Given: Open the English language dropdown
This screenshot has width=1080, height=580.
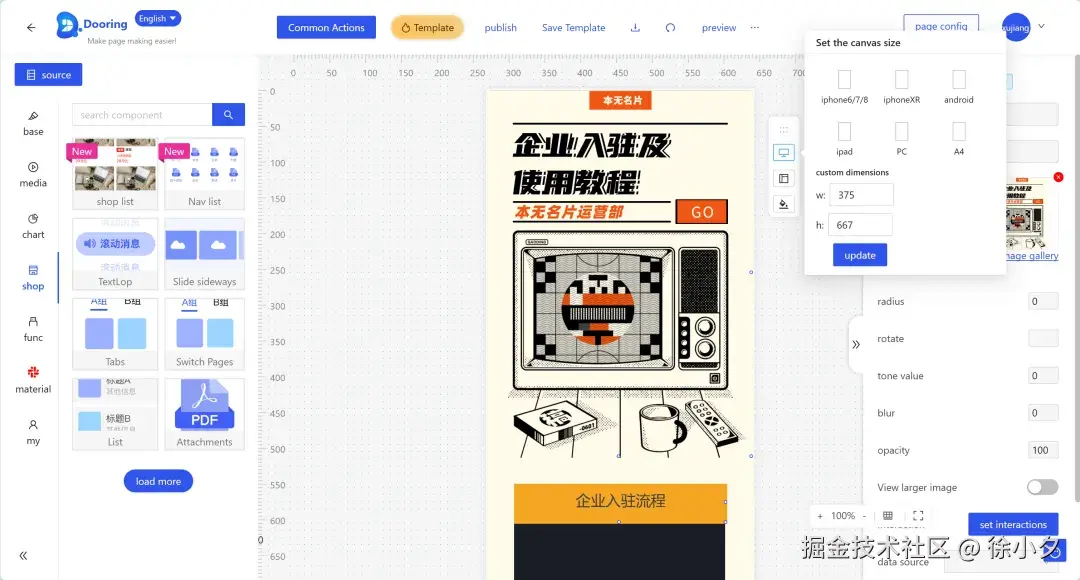Looking at the screenshot, I should (x=157, y=18).
